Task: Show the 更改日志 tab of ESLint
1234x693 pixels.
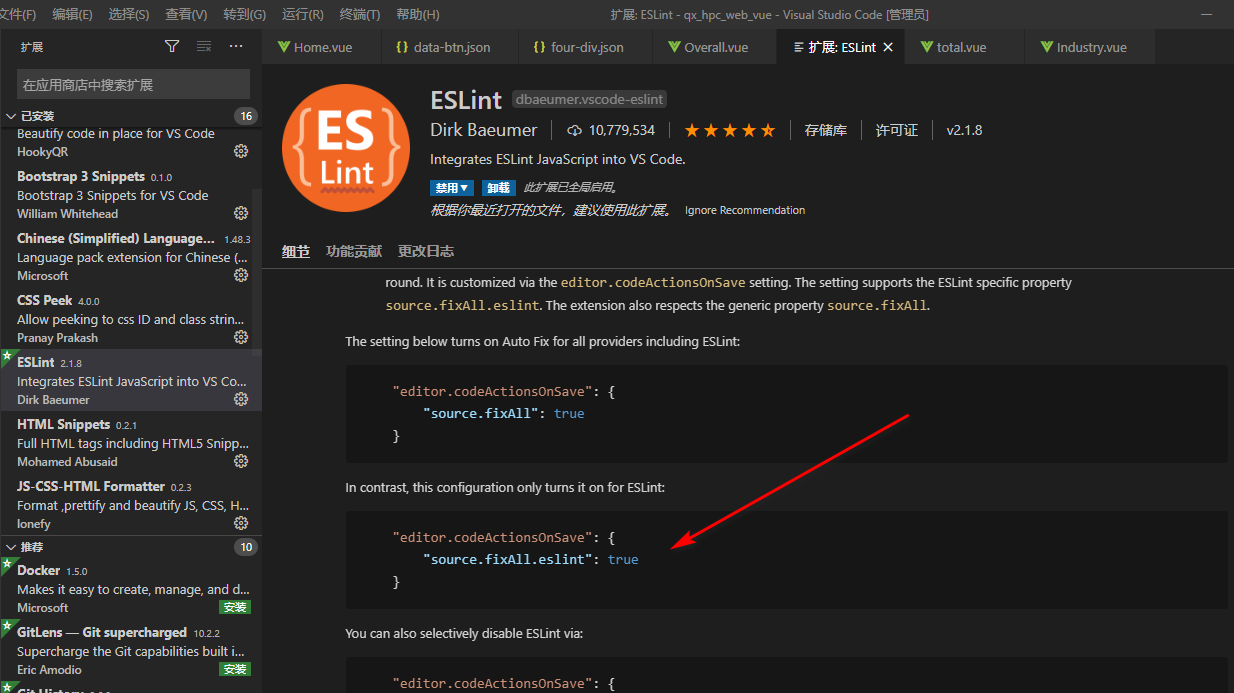Action: point(426,251)
